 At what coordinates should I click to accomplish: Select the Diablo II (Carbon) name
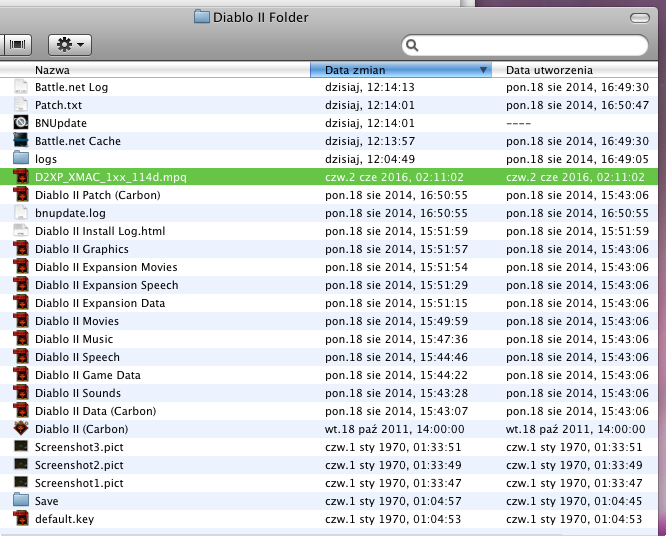click(x=82, y=429)
